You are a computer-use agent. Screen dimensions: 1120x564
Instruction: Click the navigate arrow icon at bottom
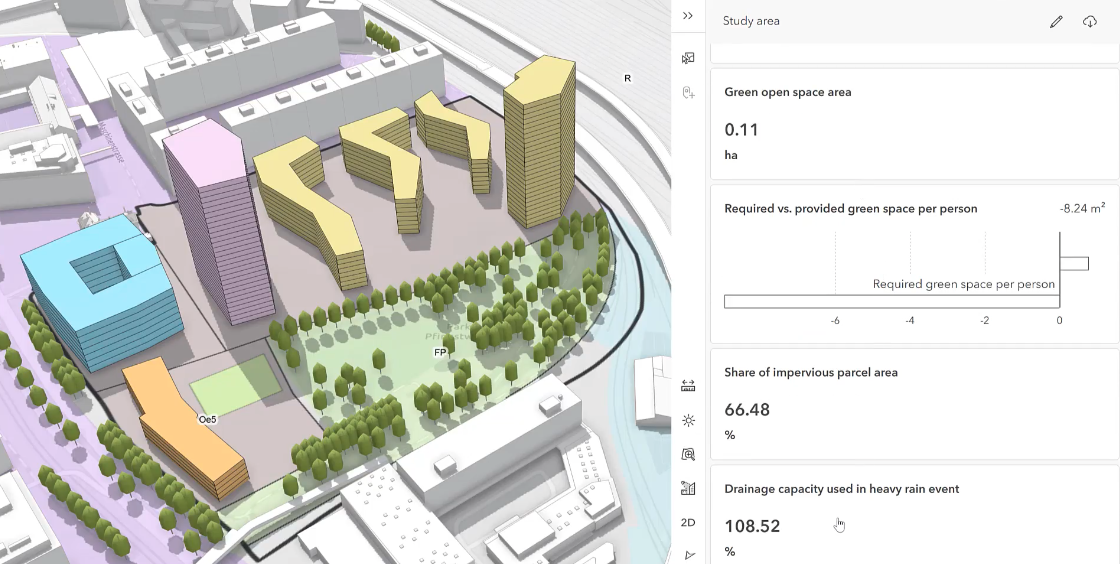click(x=689, y=555)
